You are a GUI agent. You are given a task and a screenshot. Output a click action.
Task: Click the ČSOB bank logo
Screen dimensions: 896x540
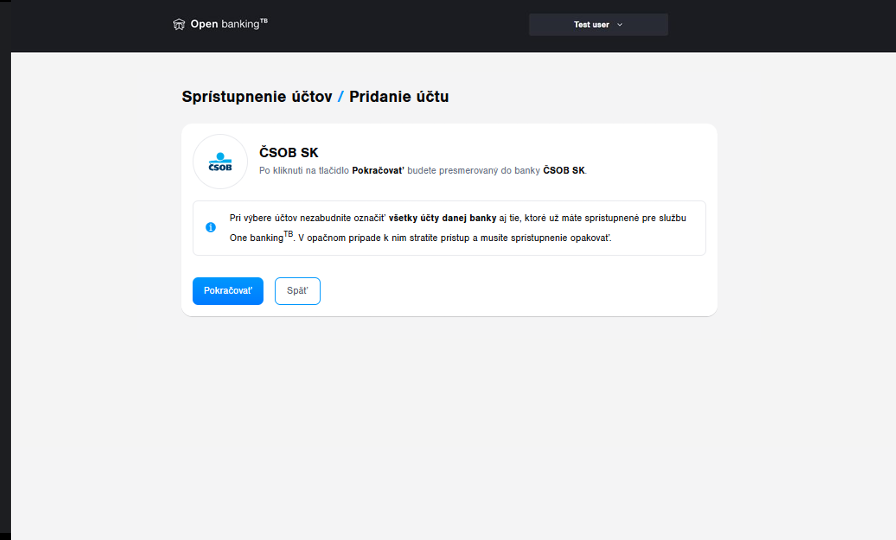(220, 162)
